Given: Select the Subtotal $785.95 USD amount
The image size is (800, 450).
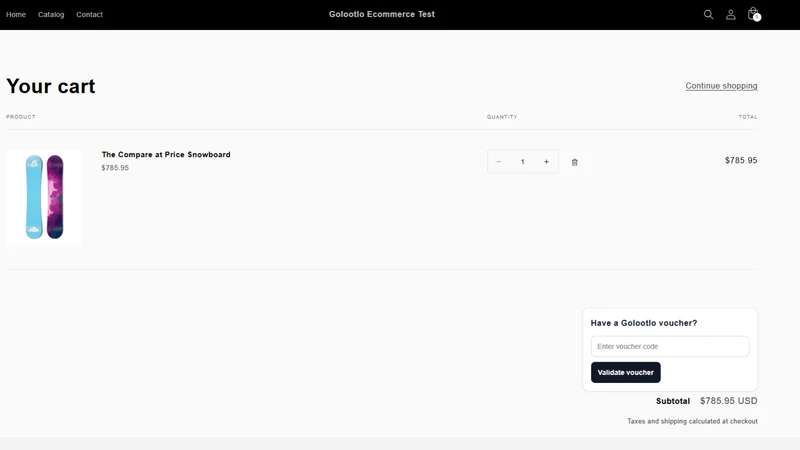Looking at the screenshot, I should [729, 401].
